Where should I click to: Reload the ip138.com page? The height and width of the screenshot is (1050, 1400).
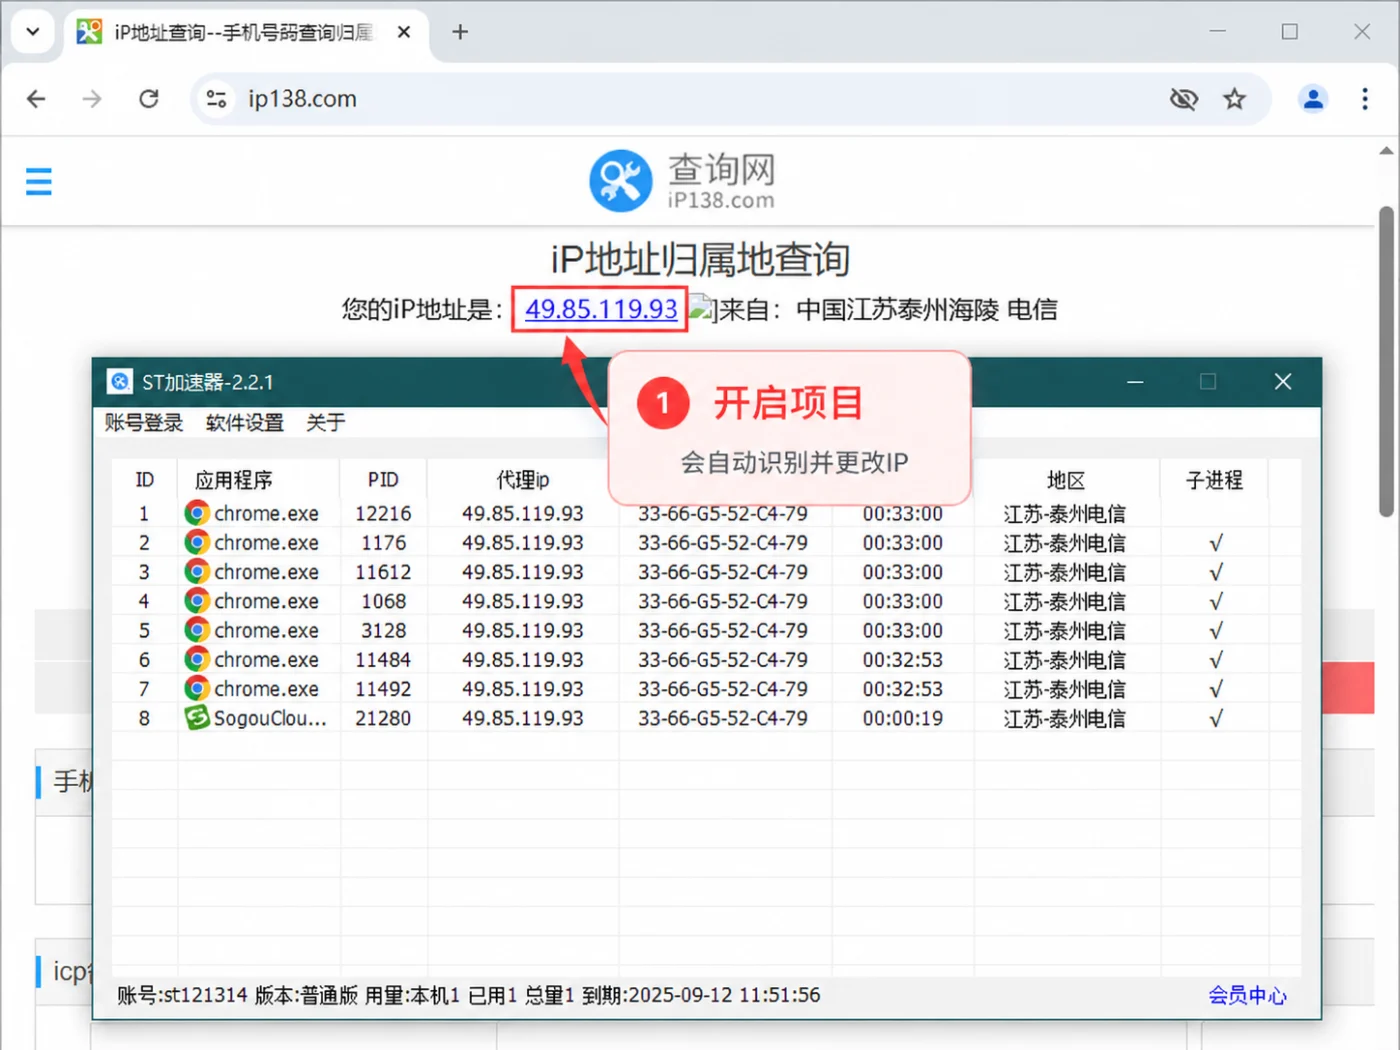(x=149, y=99)
